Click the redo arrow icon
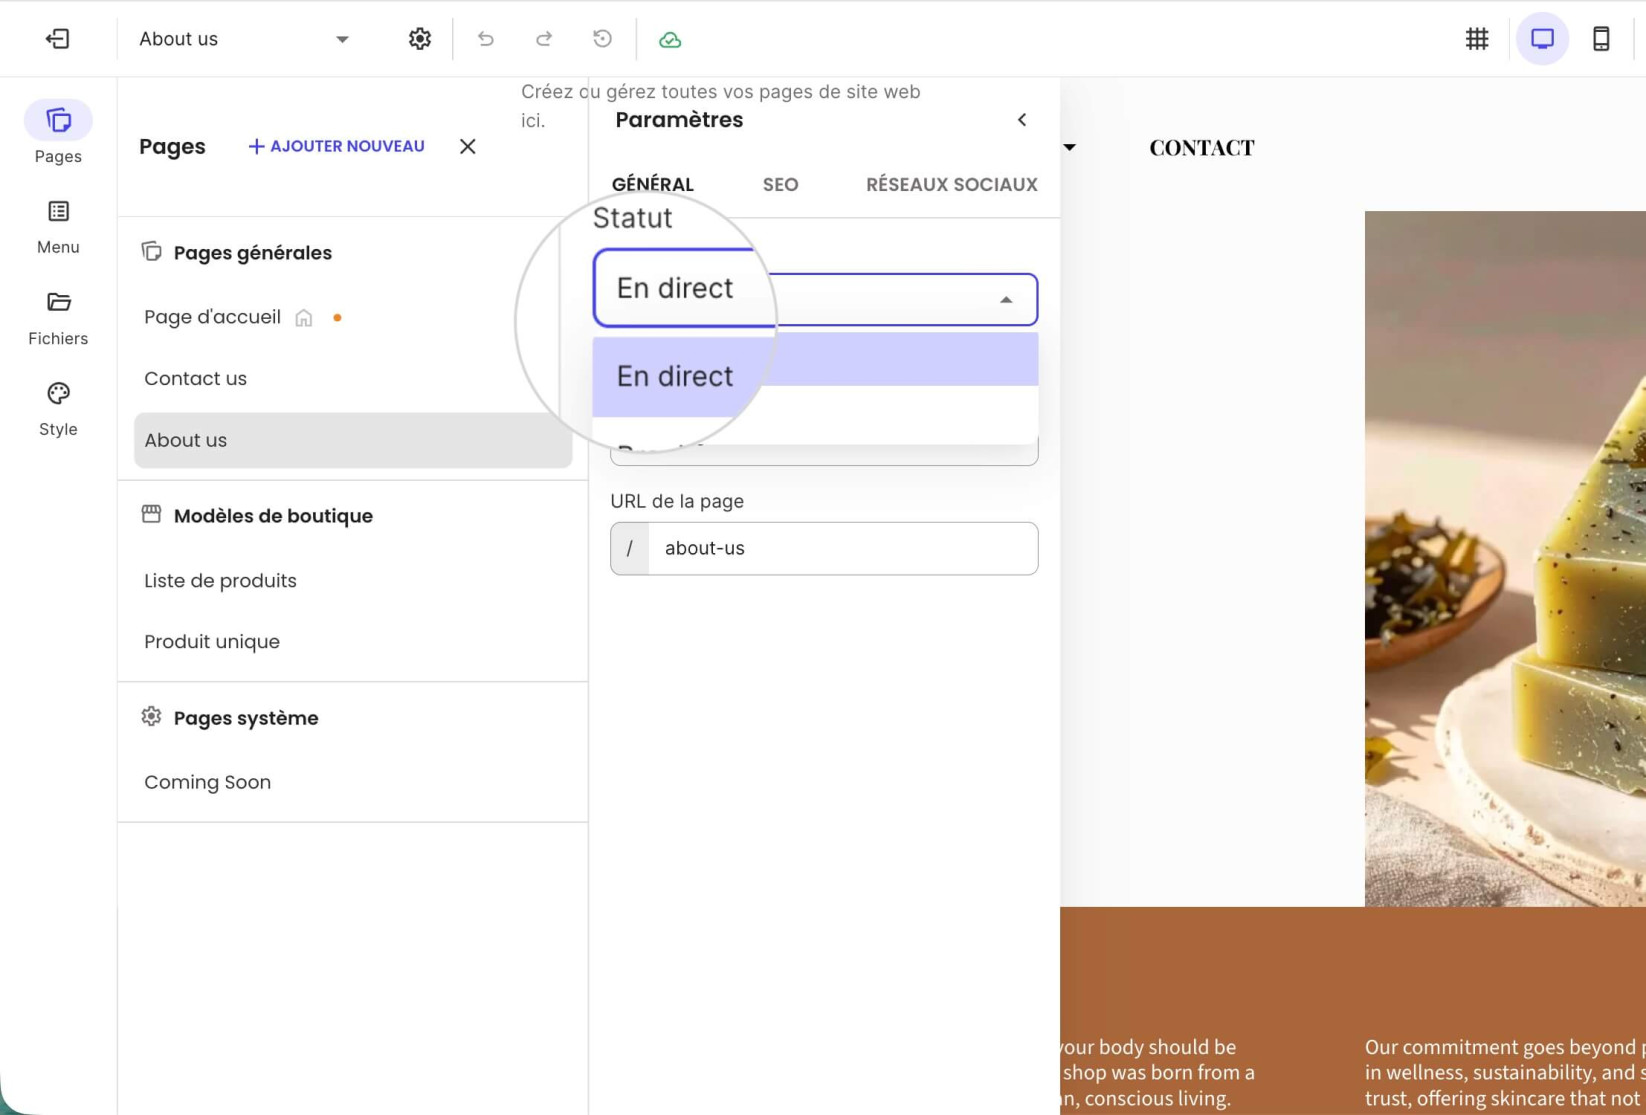 click(x=544, y=39)
